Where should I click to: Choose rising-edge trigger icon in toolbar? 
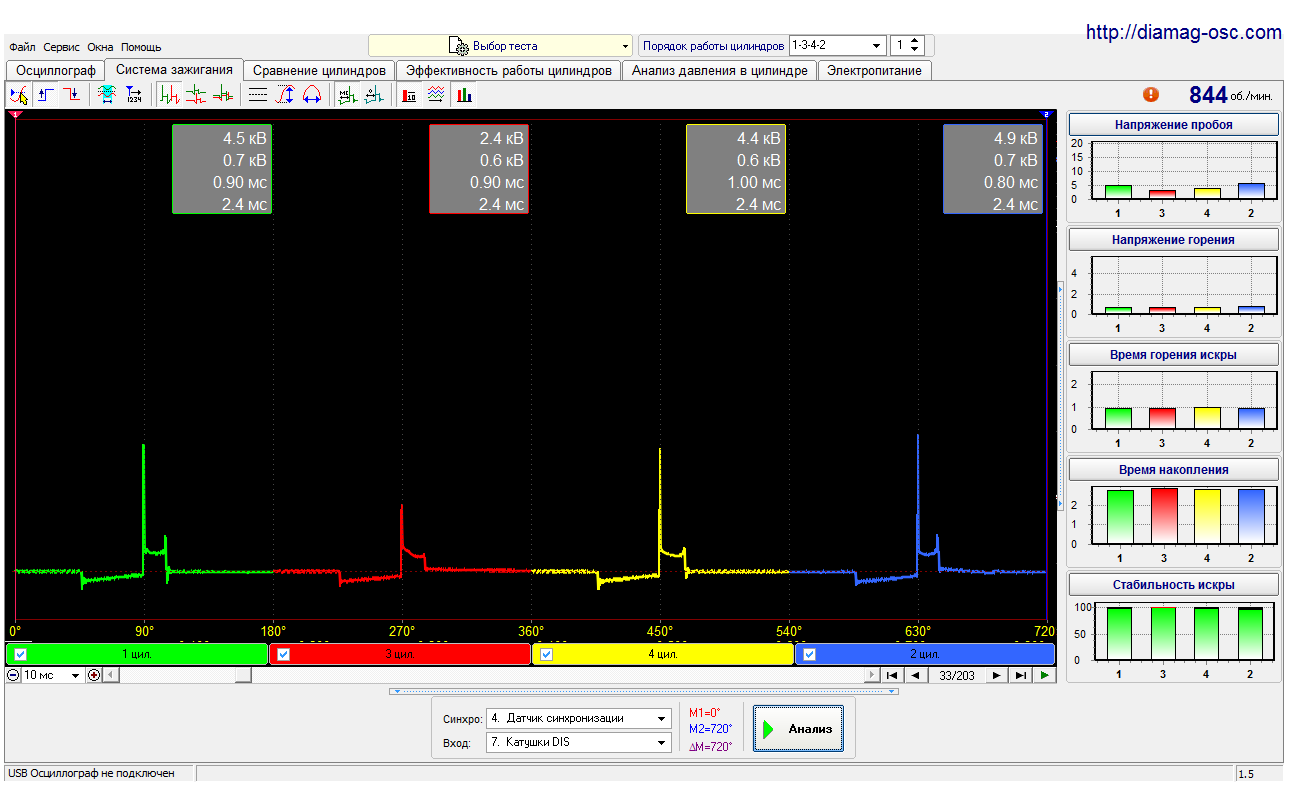coord(46,95)
